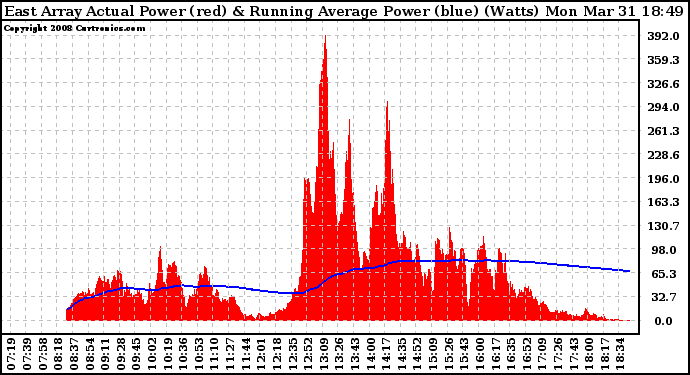Click the 07:39 time label
The height and width of the screenshot is (375, 690).
[x=27, y=354]
